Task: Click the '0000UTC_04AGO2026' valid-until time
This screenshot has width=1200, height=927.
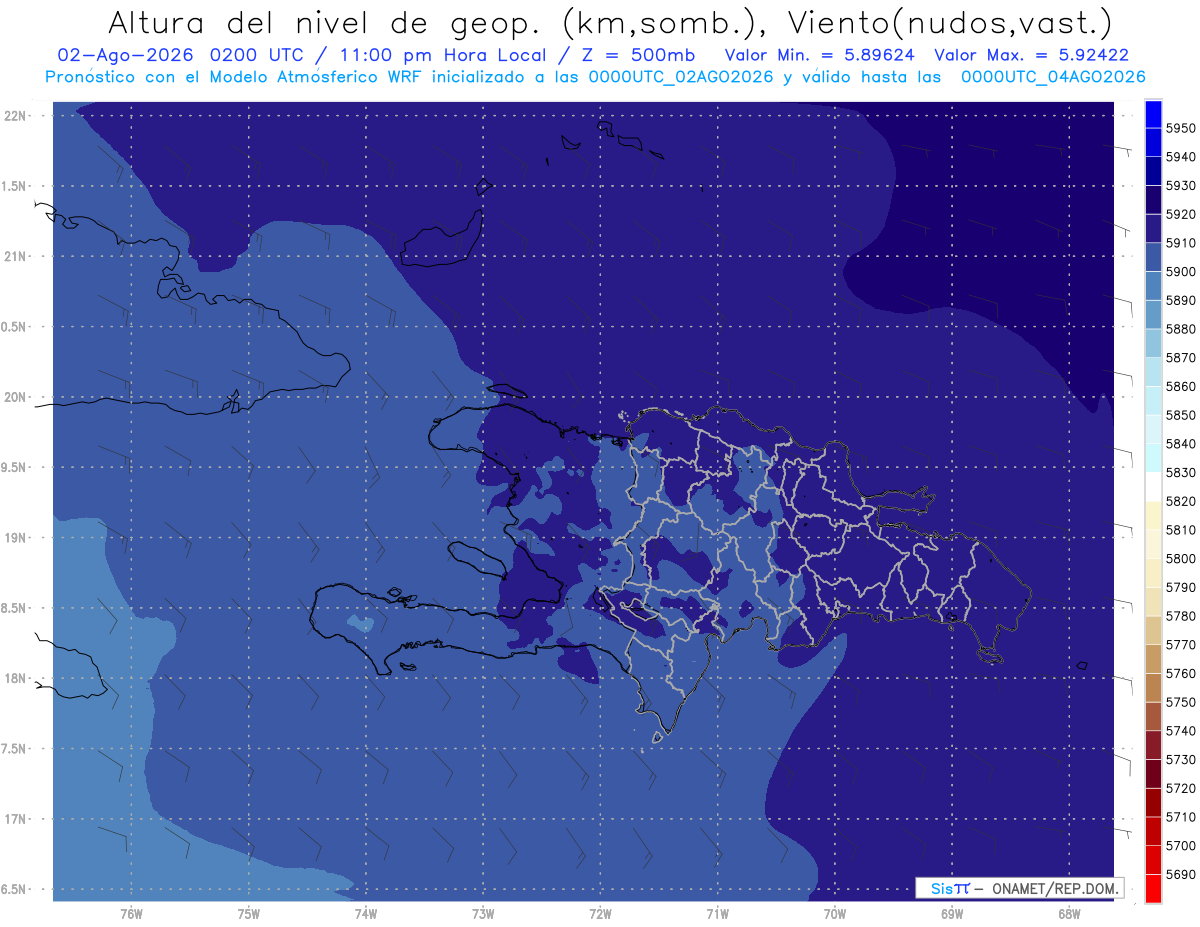Action: coord(1053,77)
